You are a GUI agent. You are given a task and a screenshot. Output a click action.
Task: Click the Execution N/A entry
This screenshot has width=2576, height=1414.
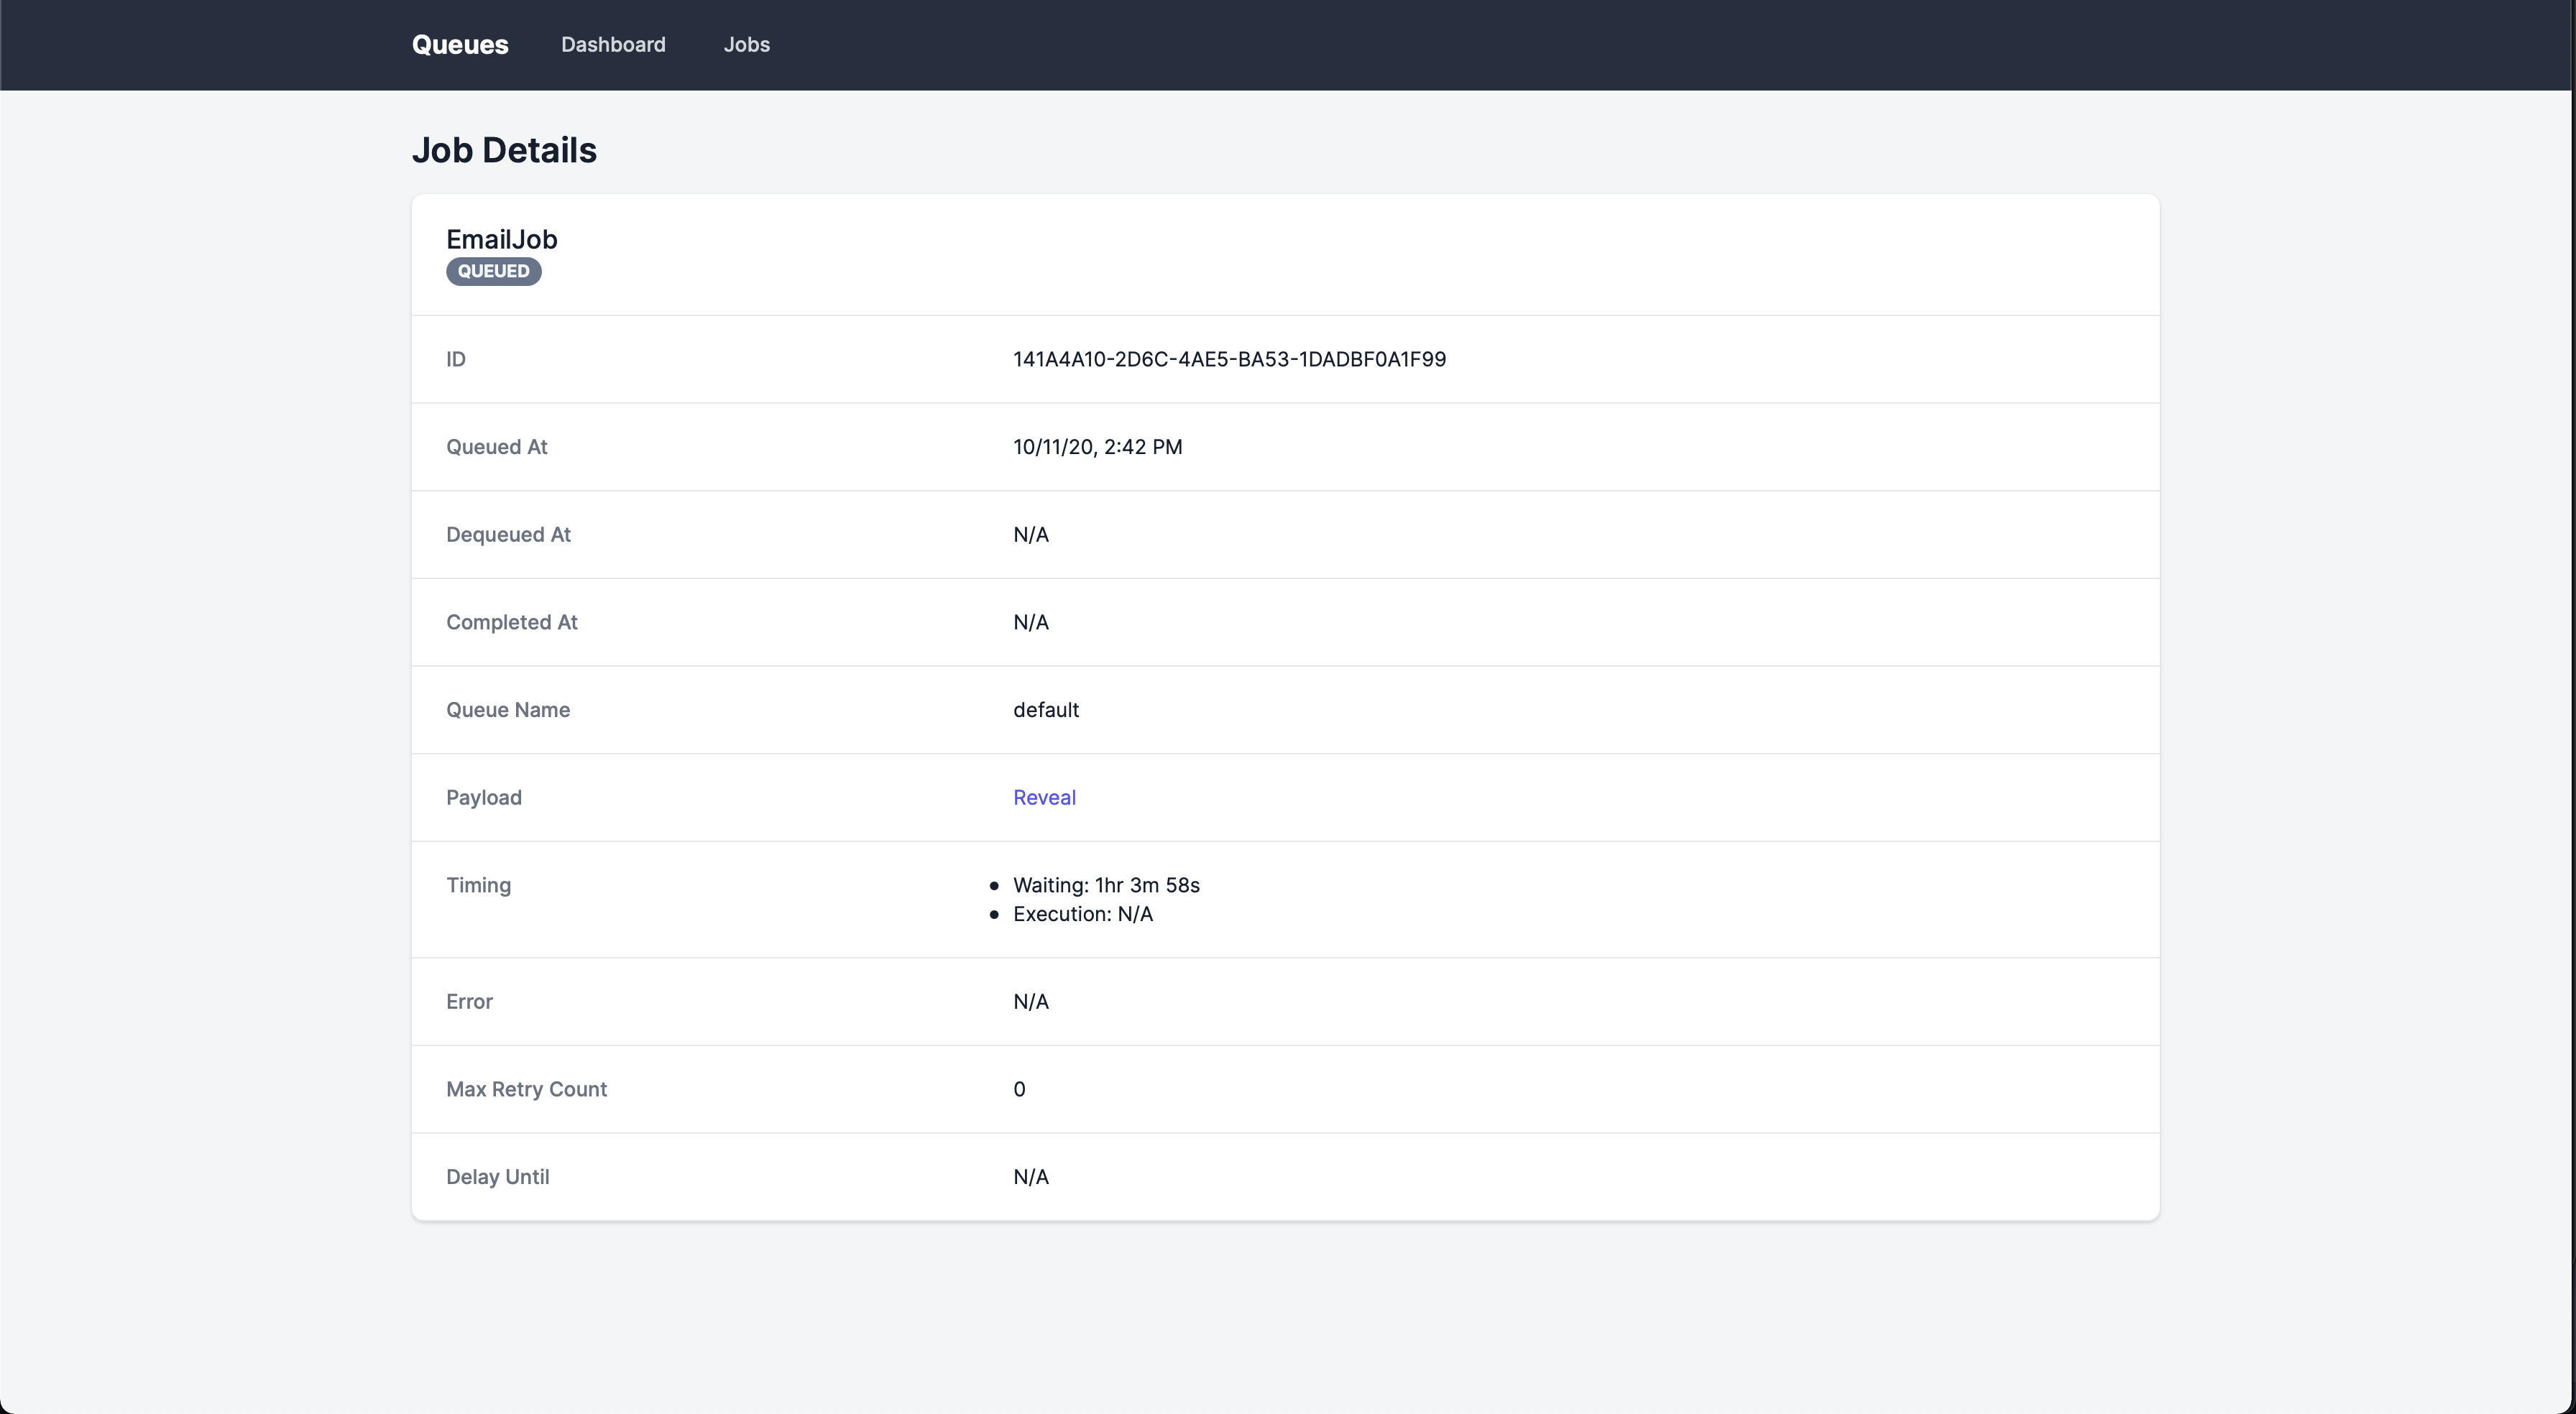(1082, 914)
